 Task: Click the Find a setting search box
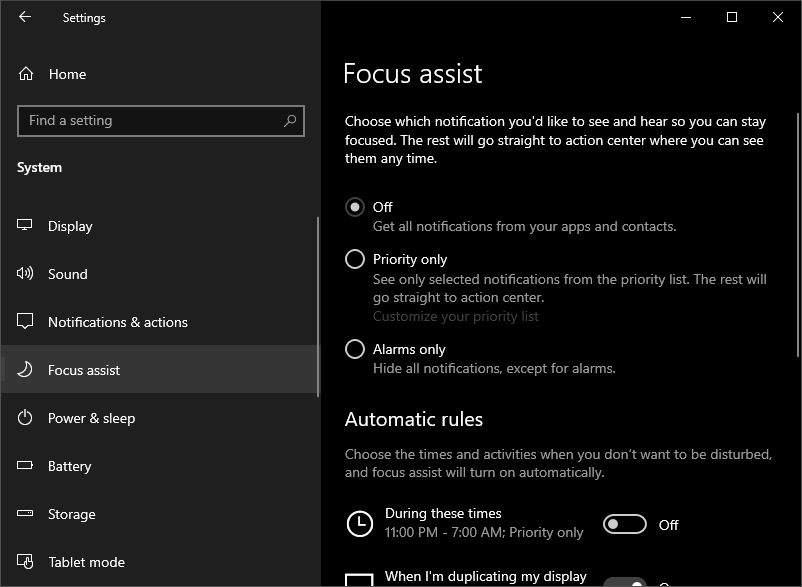point(150,121)
